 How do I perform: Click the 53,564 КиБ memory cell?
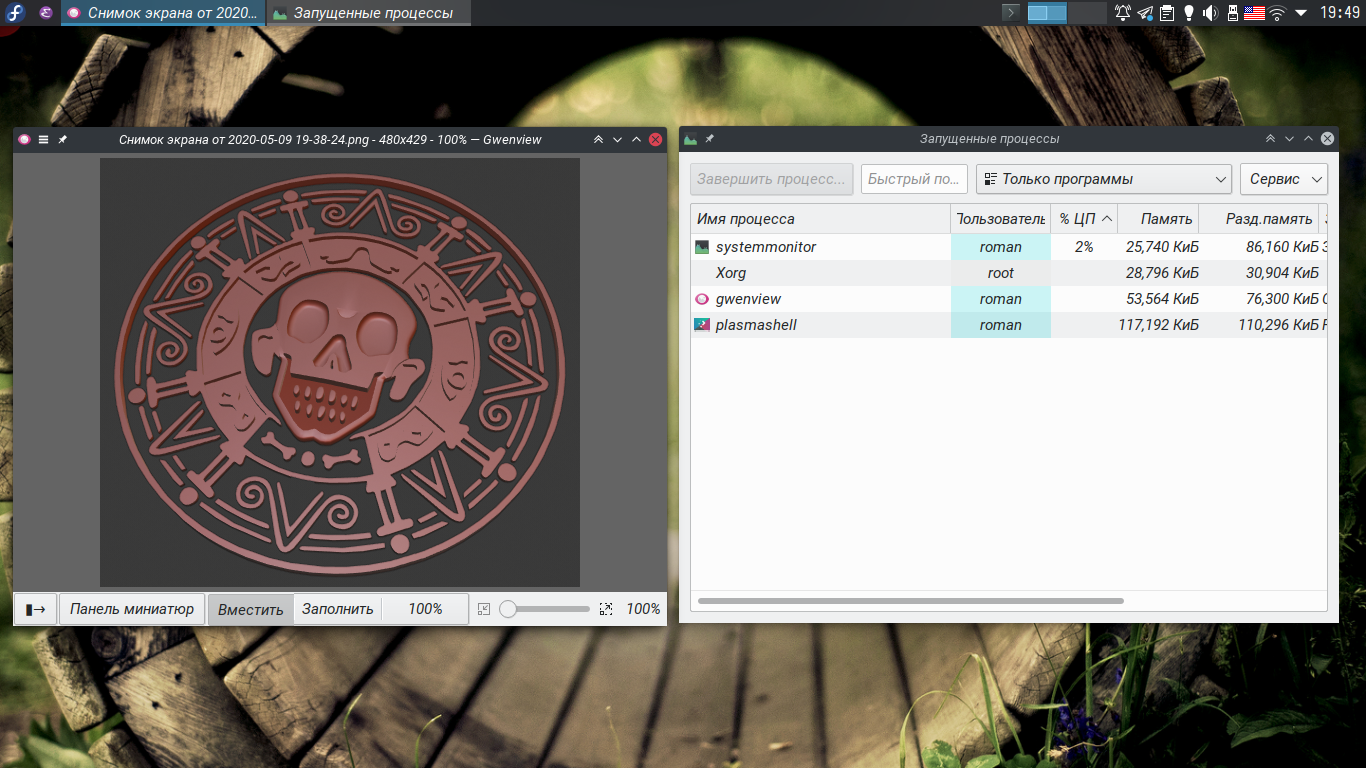click(1158, 299)
